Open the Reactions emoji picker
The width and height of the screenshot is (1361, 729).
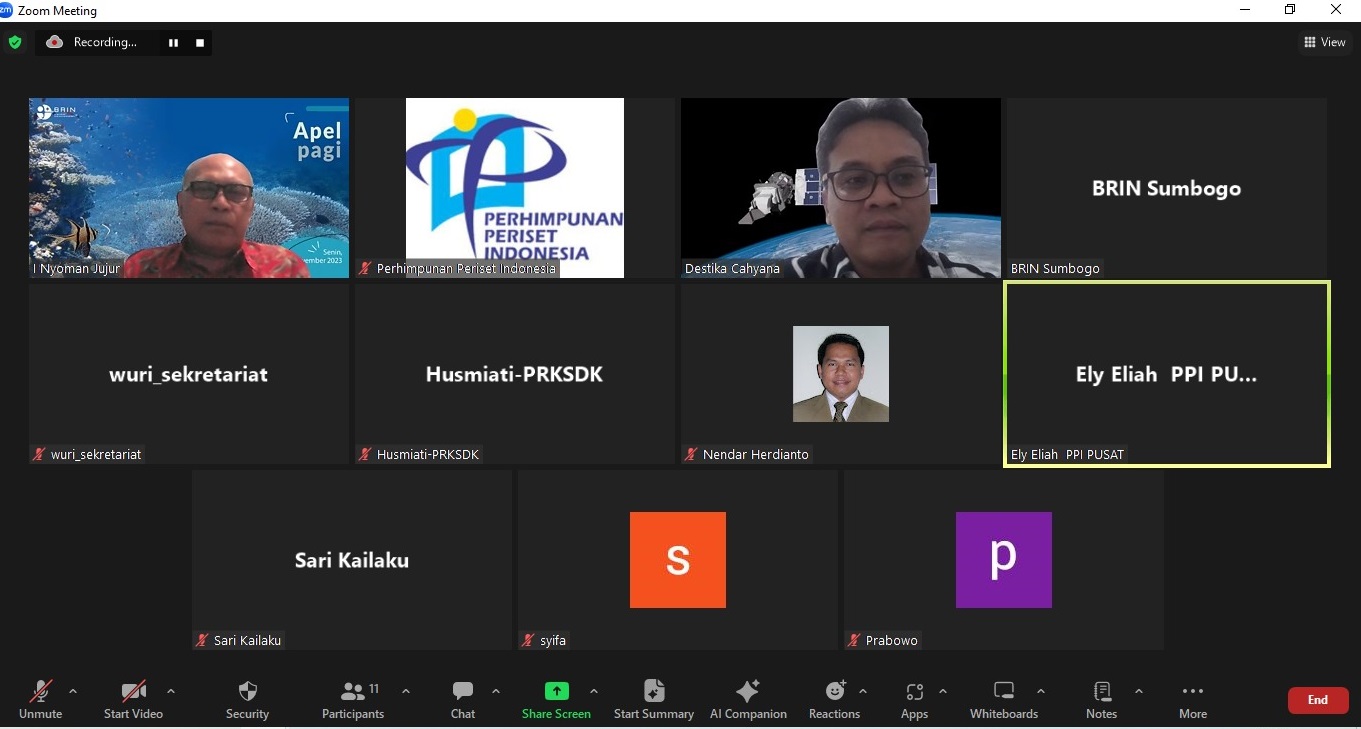click(x=834, y=699)
